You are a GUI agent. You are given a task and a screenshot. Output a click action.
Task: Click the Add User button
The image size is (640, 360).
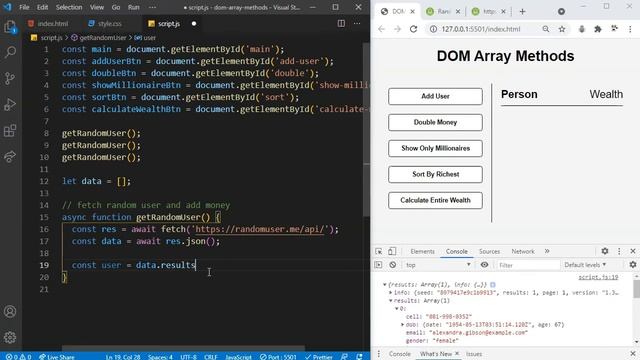[435, 96]
